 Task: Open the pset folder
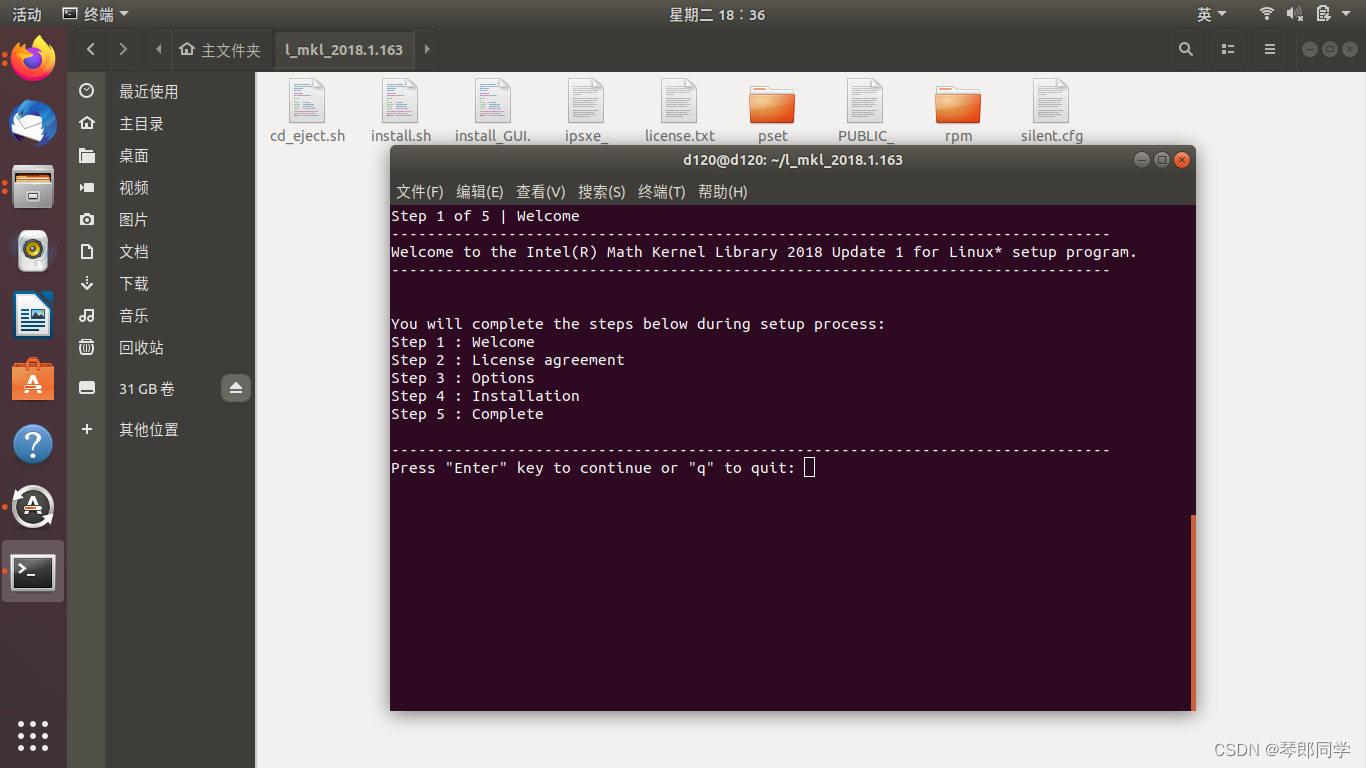[772, 111]
